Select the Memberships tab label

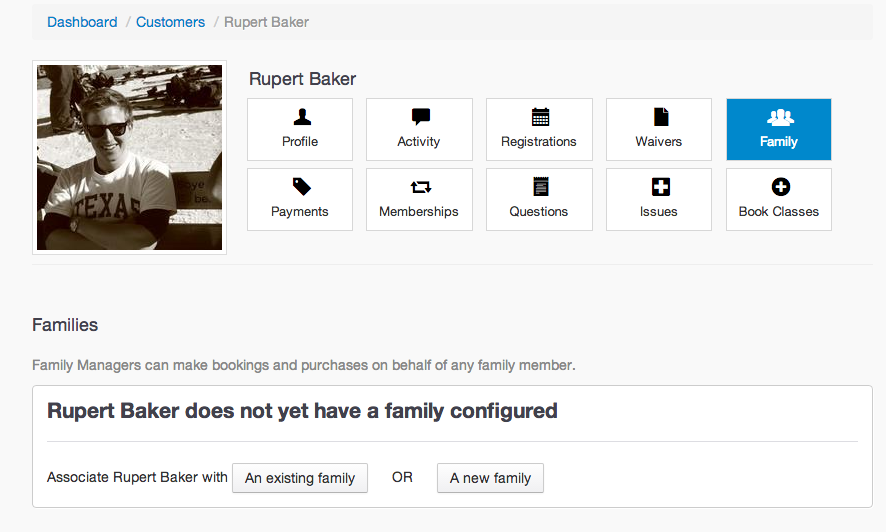click(419, 212)
